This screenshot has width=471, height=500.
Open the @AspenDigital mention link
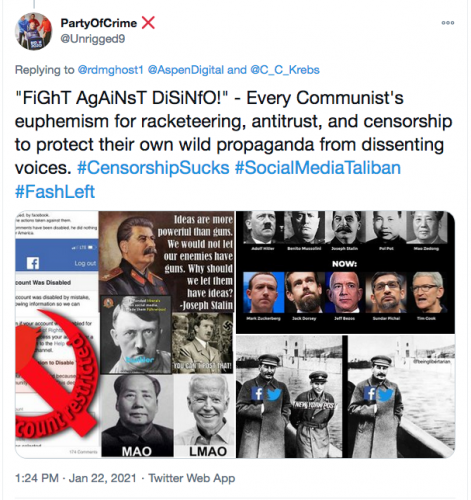[x=185, y=70]
